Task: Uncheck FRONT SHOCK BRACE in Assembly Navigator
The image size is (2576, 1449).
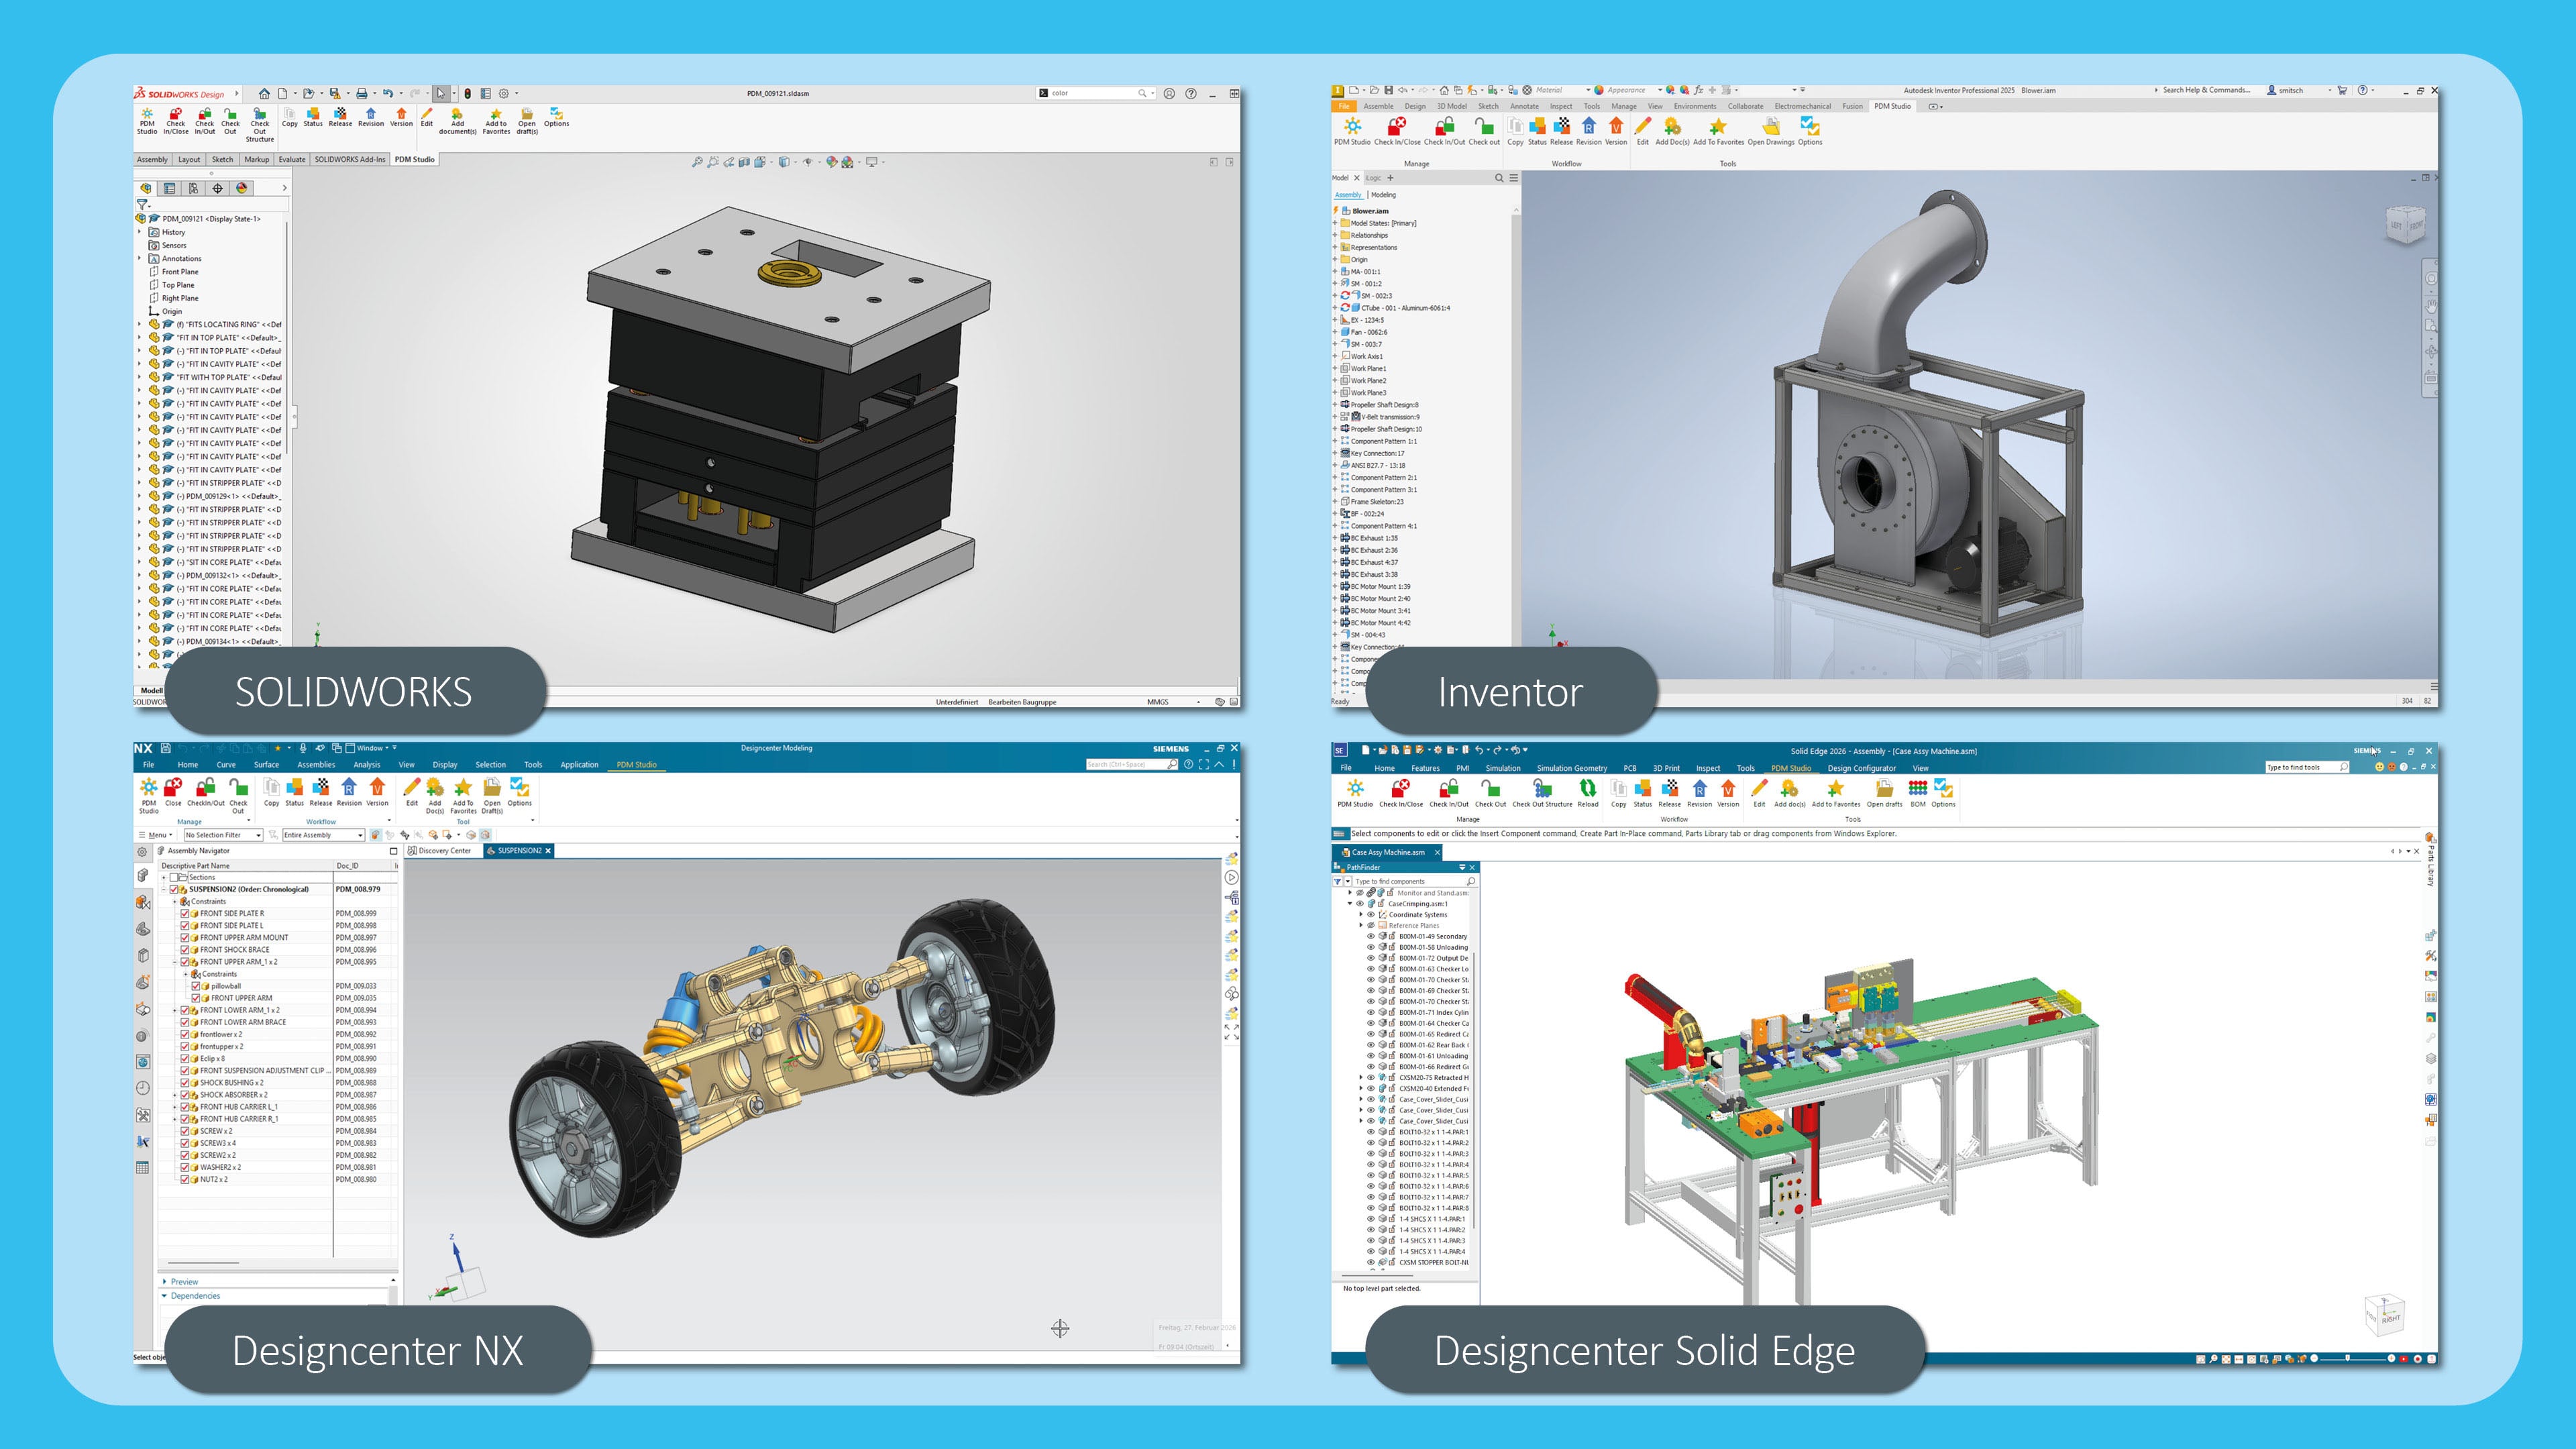Action: click(x=185, y=949)
